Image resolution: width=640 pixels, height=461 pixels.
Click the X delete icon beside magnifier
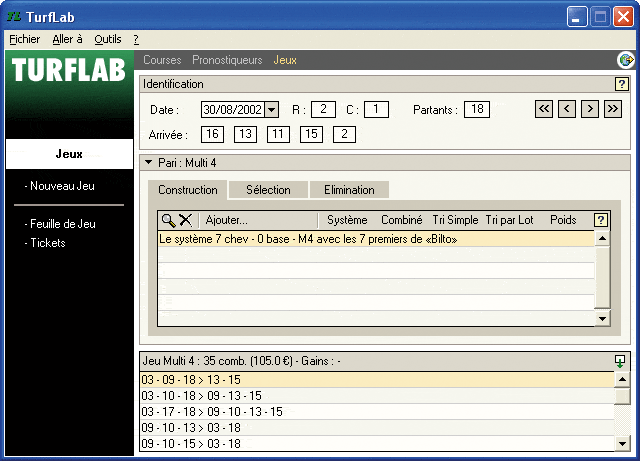coord(185,220)
